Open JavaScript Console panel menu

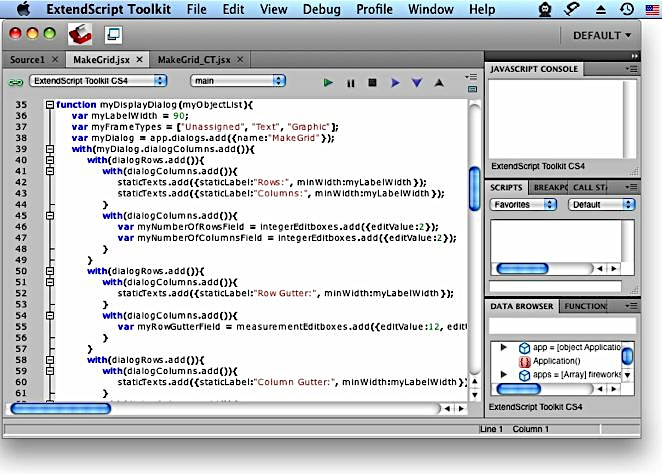[632, 69]
